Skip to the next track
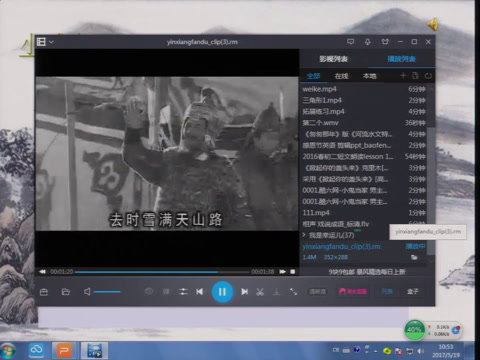Viewport: 480px width, 360px height. (245, 292)
